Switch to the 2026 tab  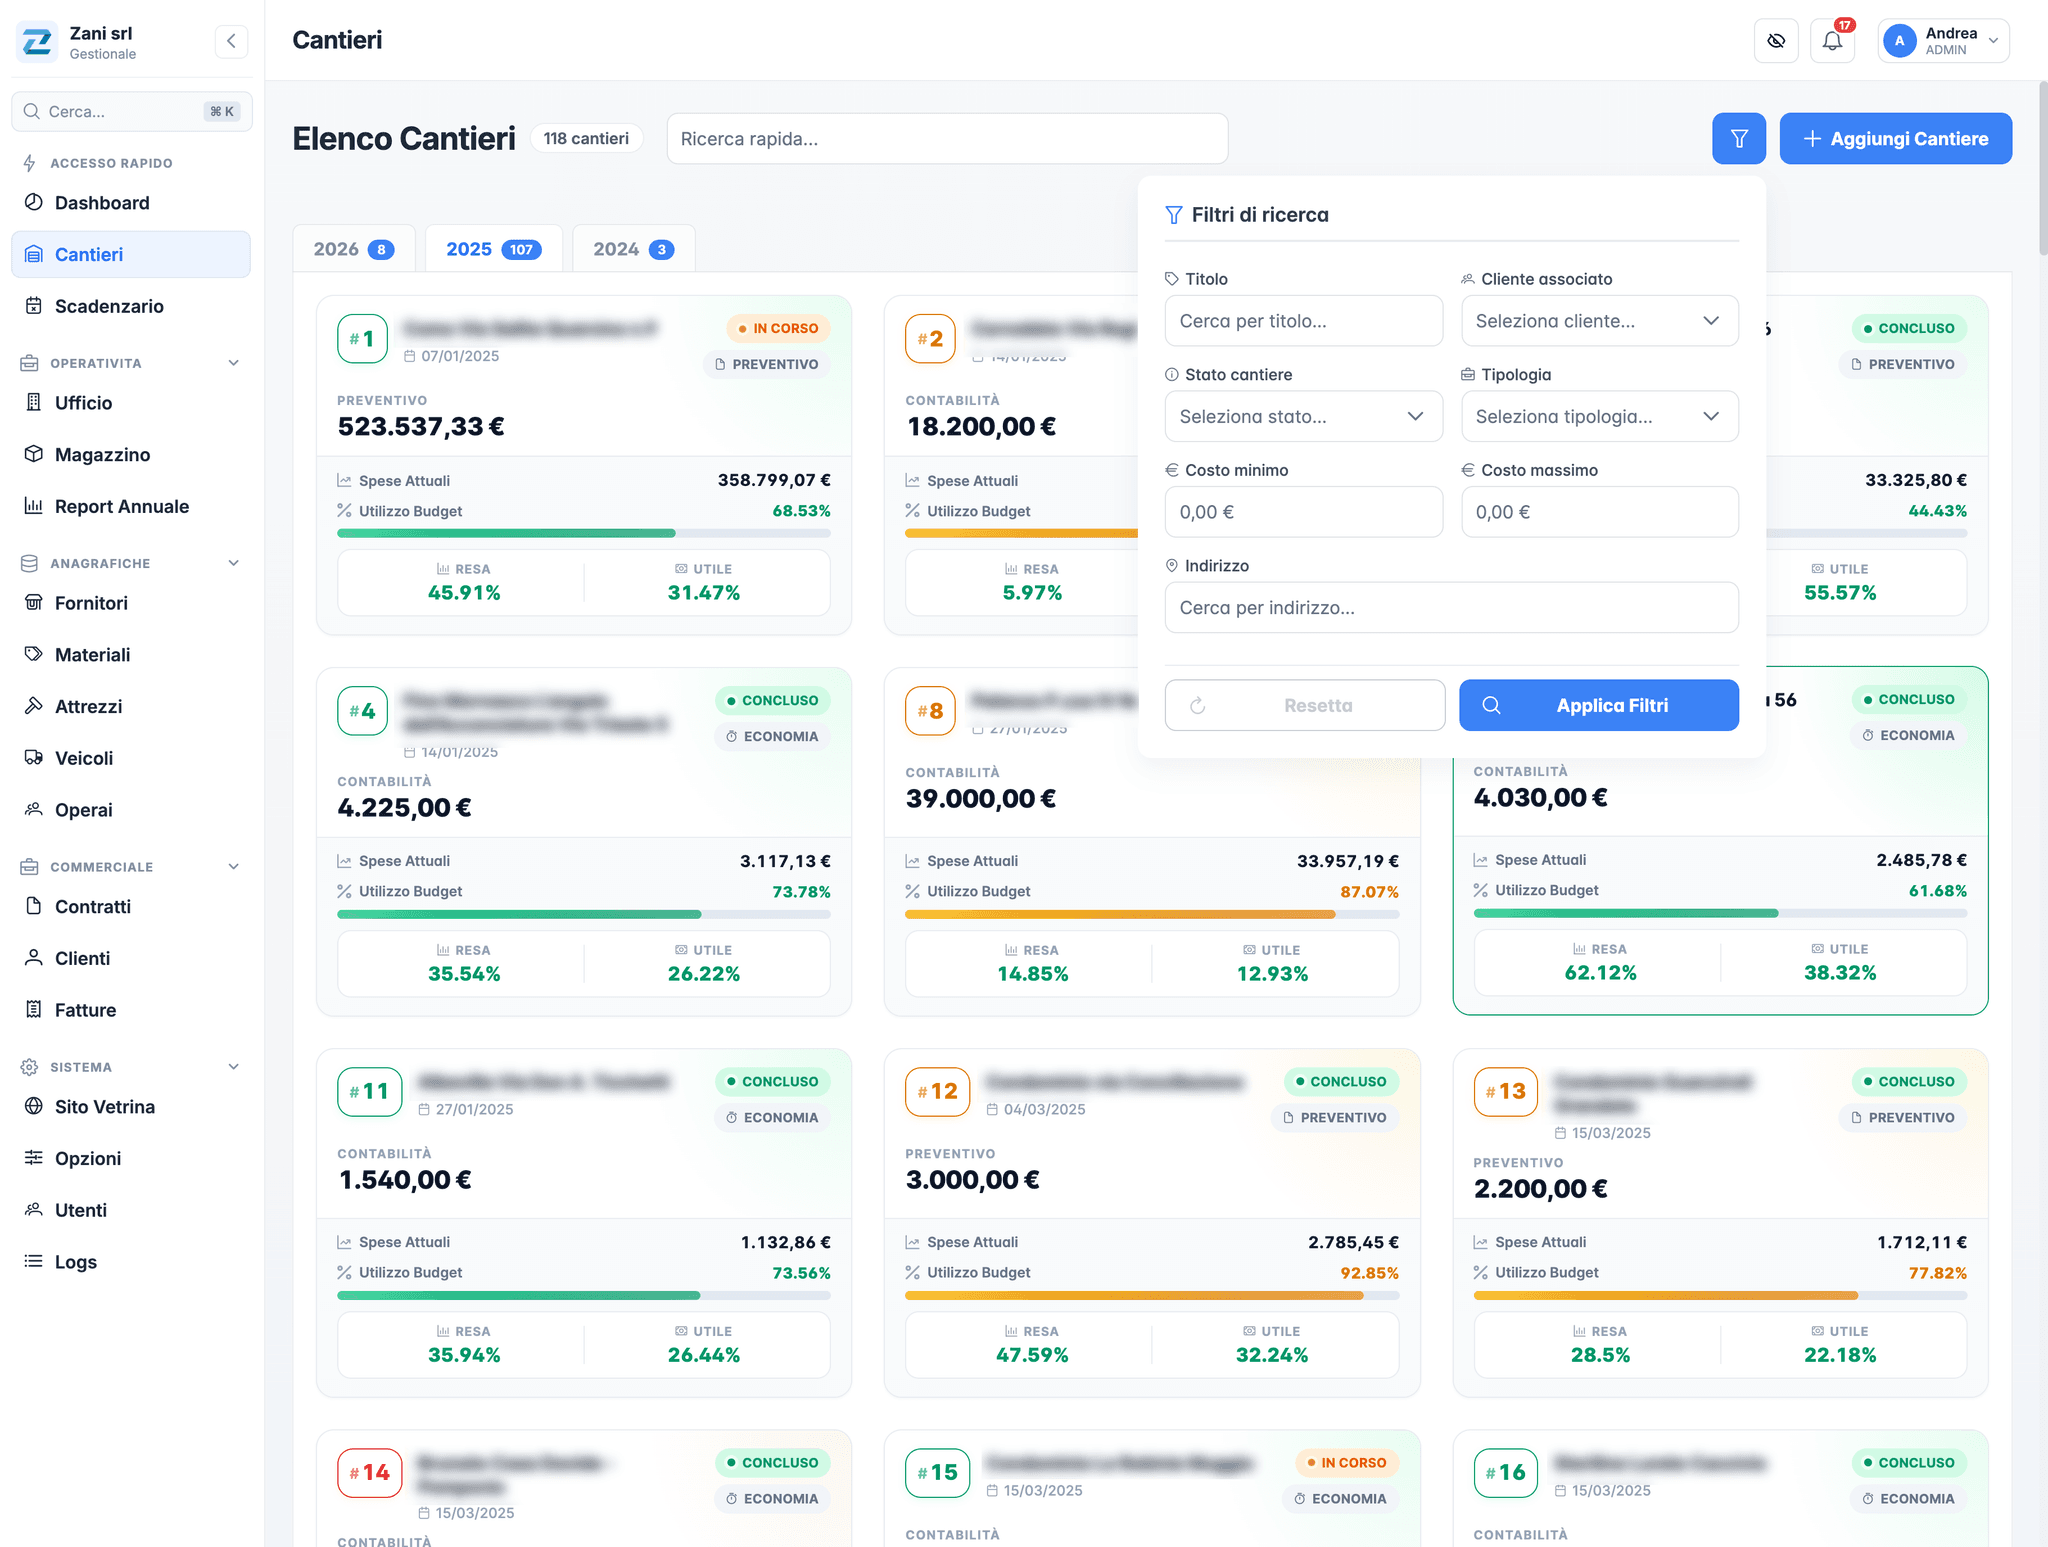[354, 249]
